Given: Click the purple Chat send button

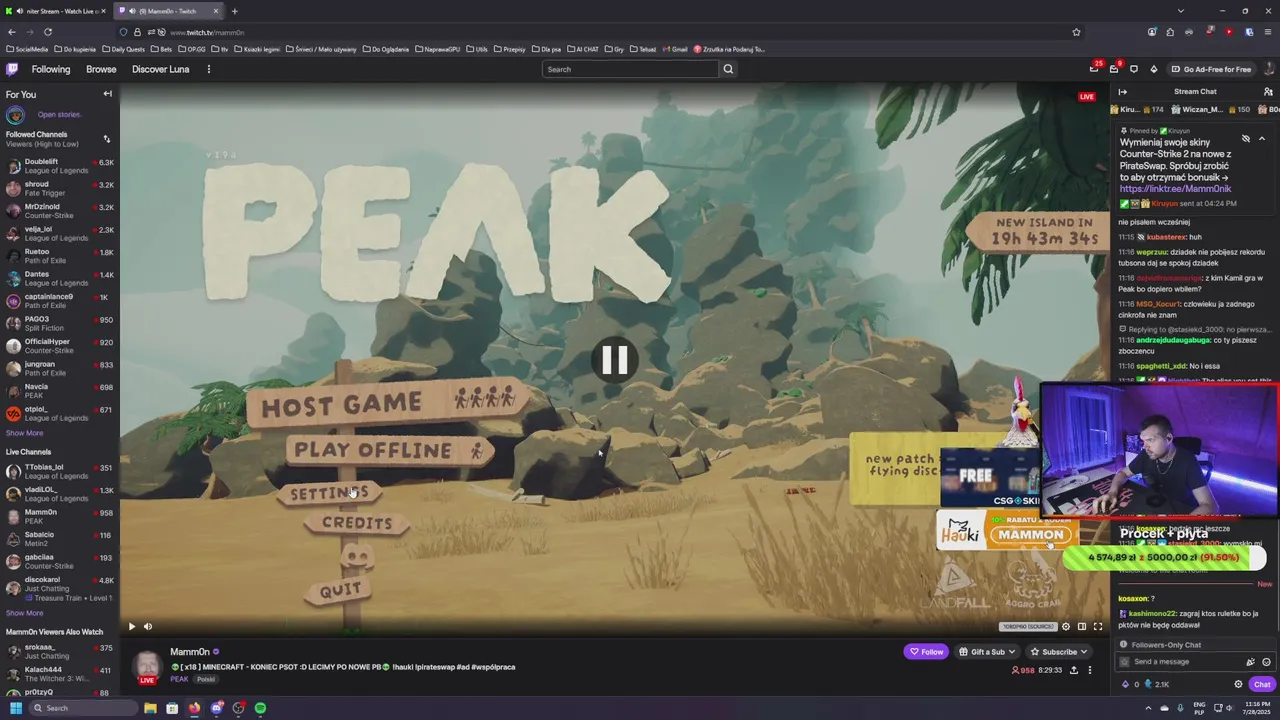Looking at the screenshot, I should (1262, 684).
